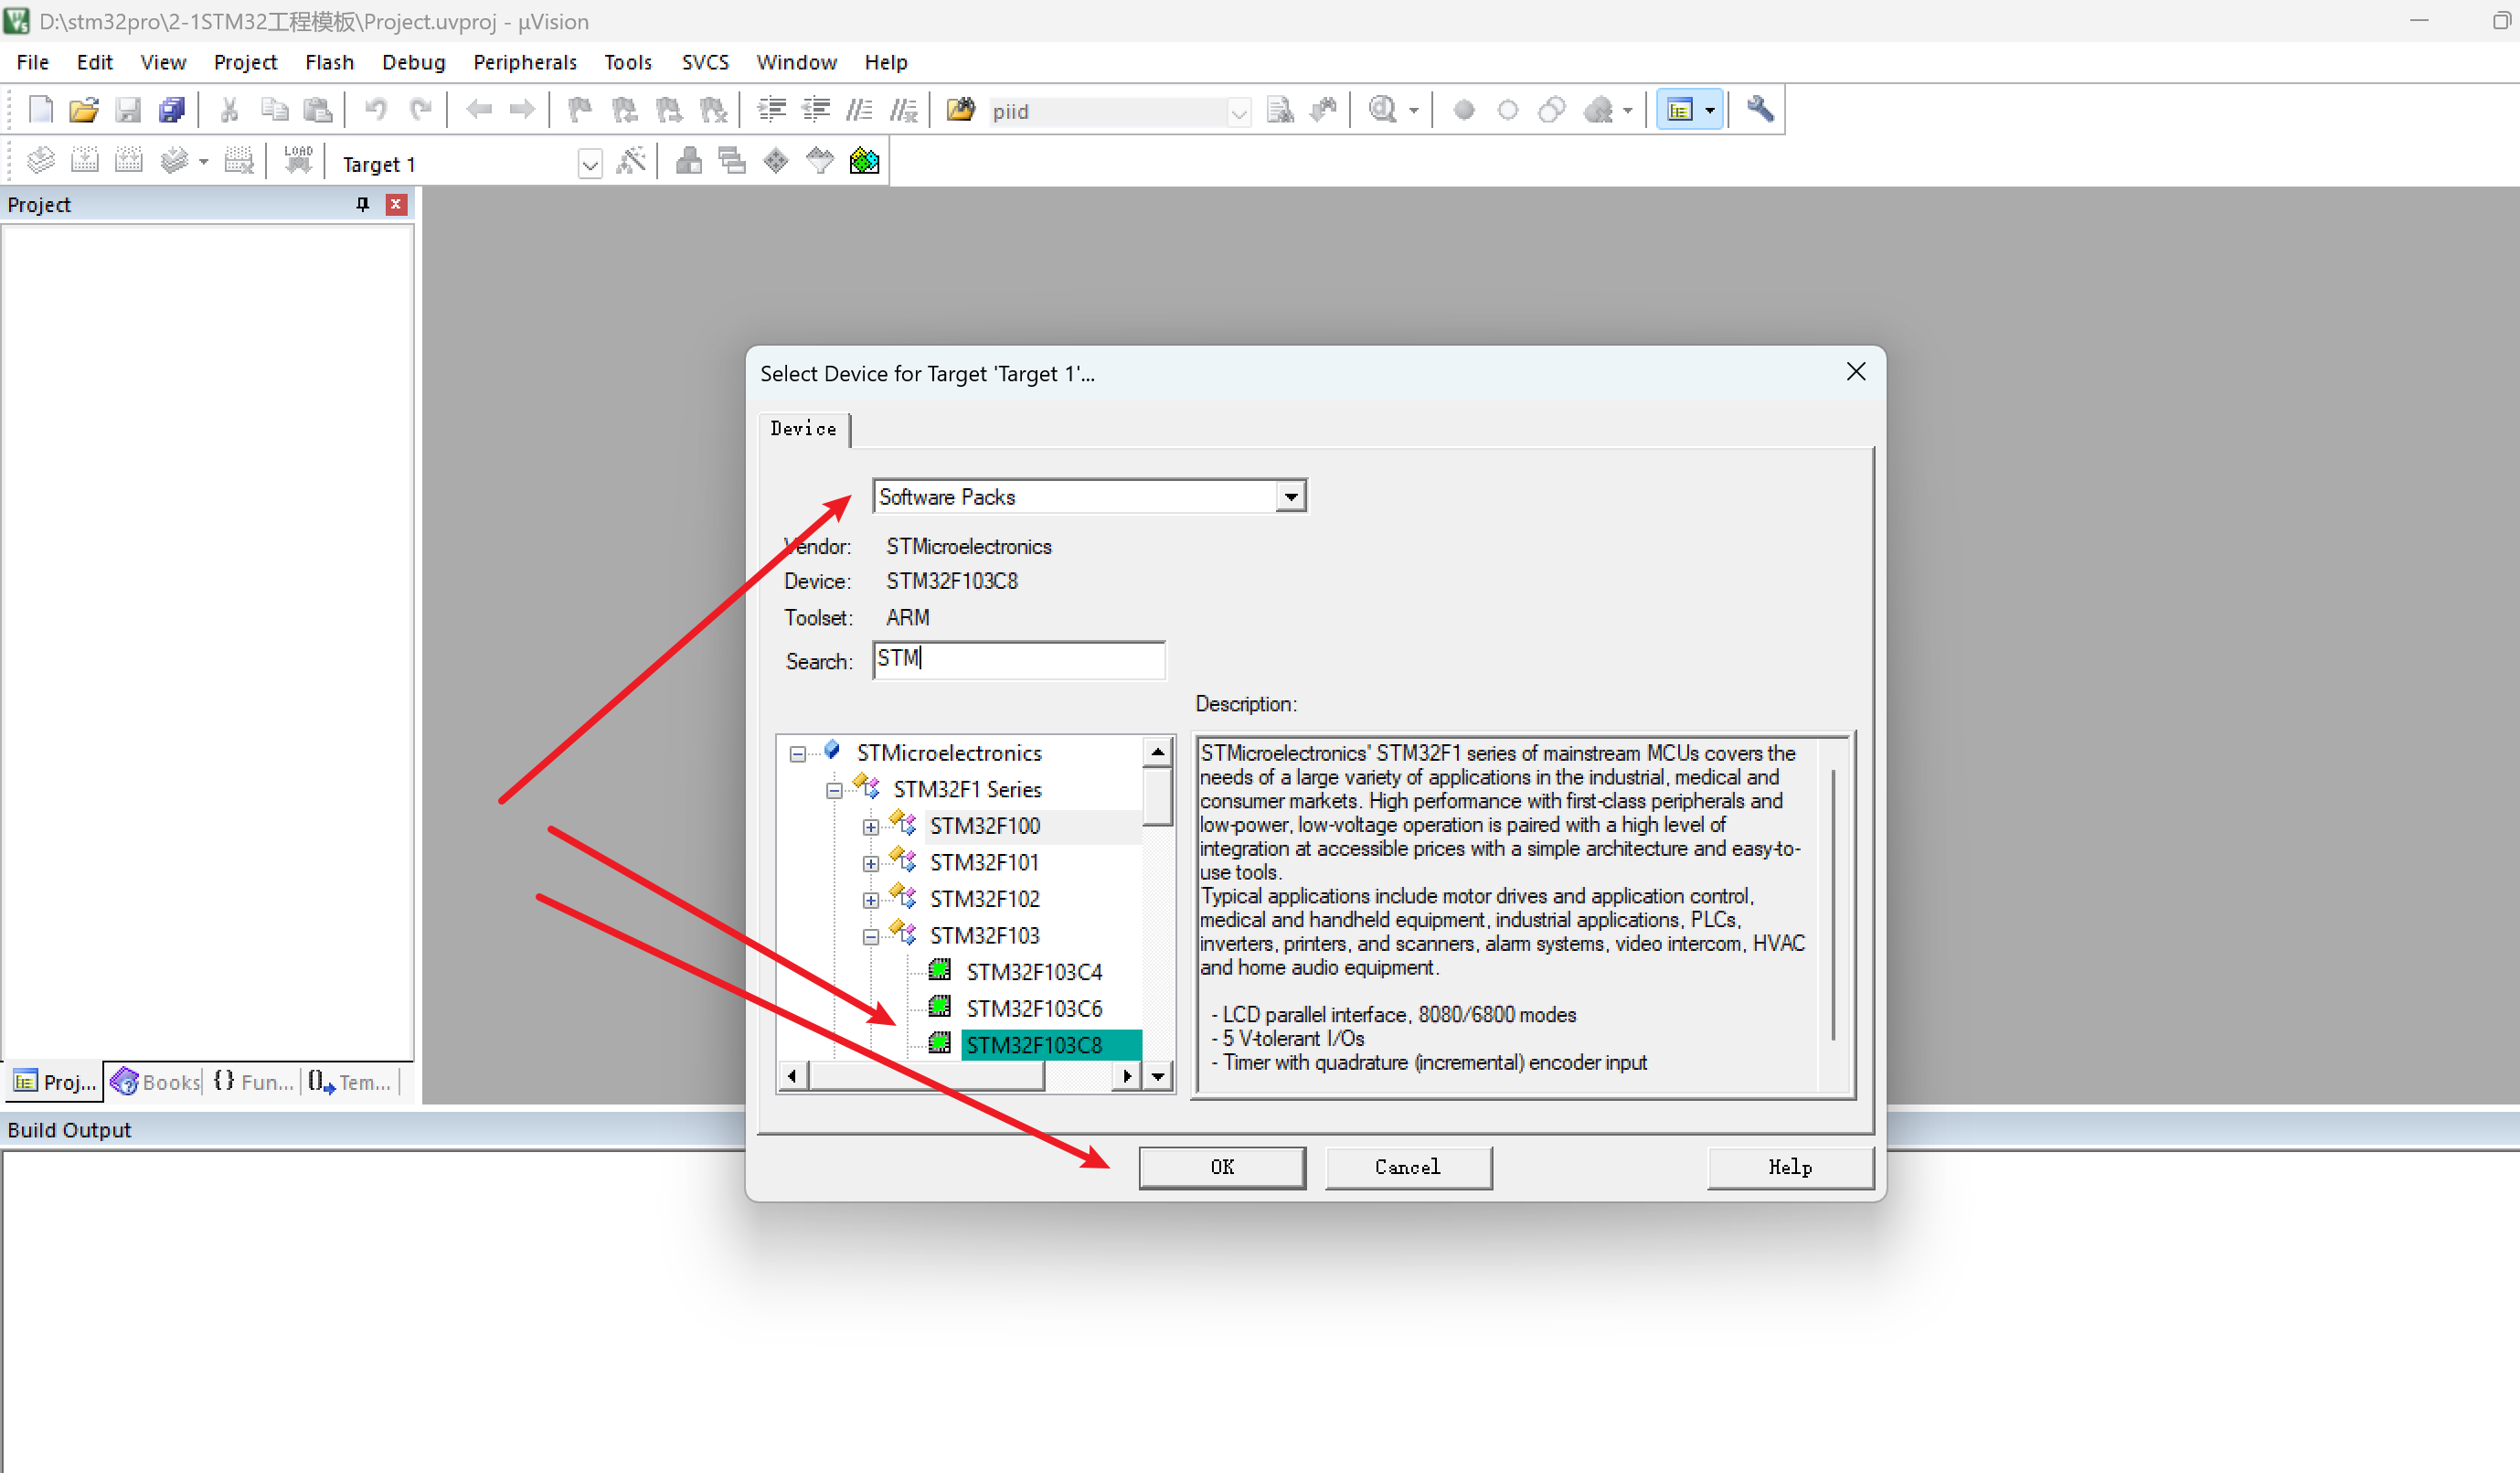The image size is (2520, 1473).
Task: Expand the STM32F100 node
Action: coord(871,827)
